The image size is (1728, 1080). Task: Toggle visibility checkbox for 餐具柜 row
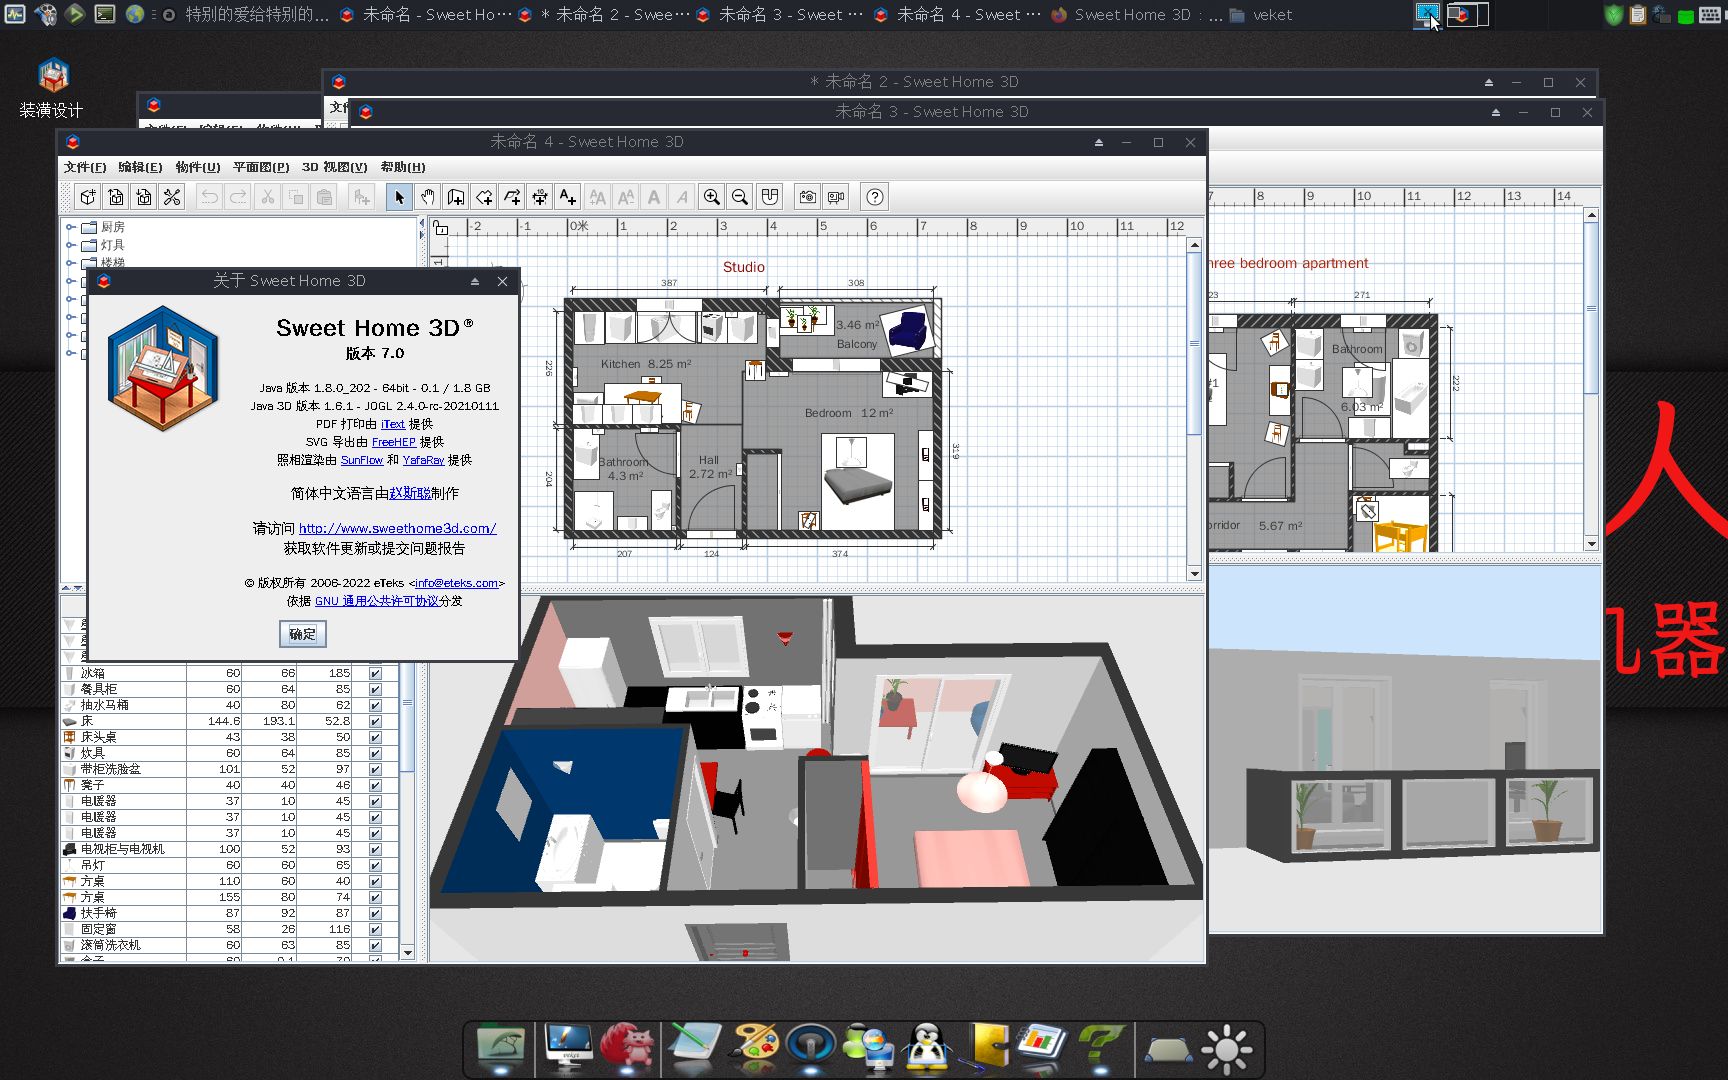coord(375,689)
